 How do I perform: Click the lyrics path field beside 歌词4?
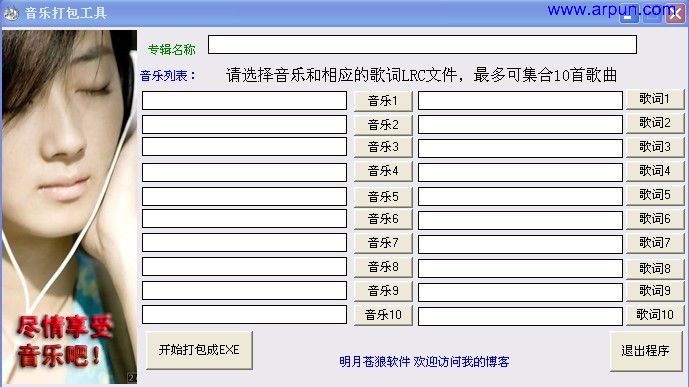(x=520, y=173)
